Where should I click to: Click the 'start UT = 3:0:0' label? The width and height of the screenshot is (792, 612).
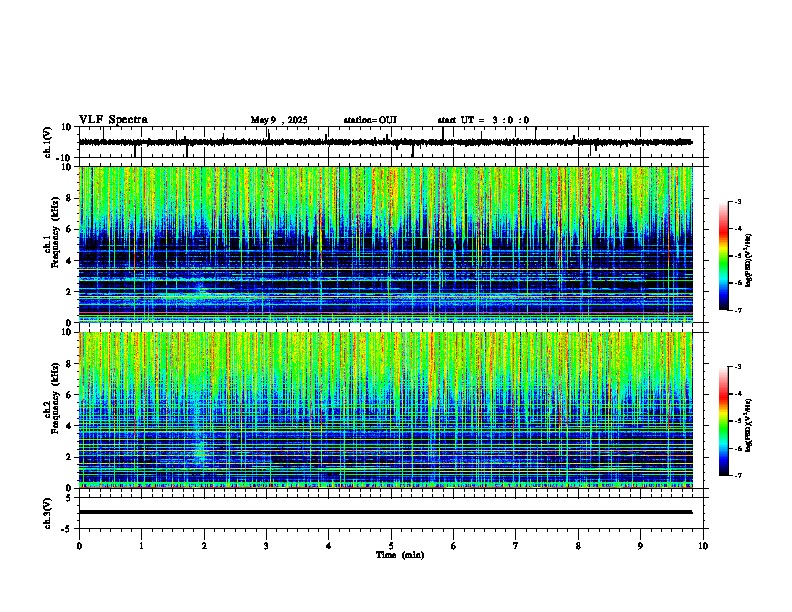pos(483,120)
